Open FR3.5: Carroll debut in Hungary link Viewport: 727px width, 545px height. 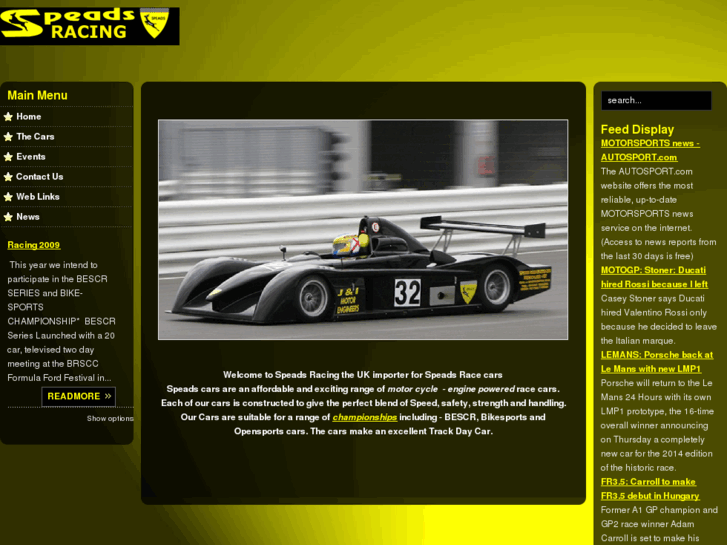pos(650,489)
